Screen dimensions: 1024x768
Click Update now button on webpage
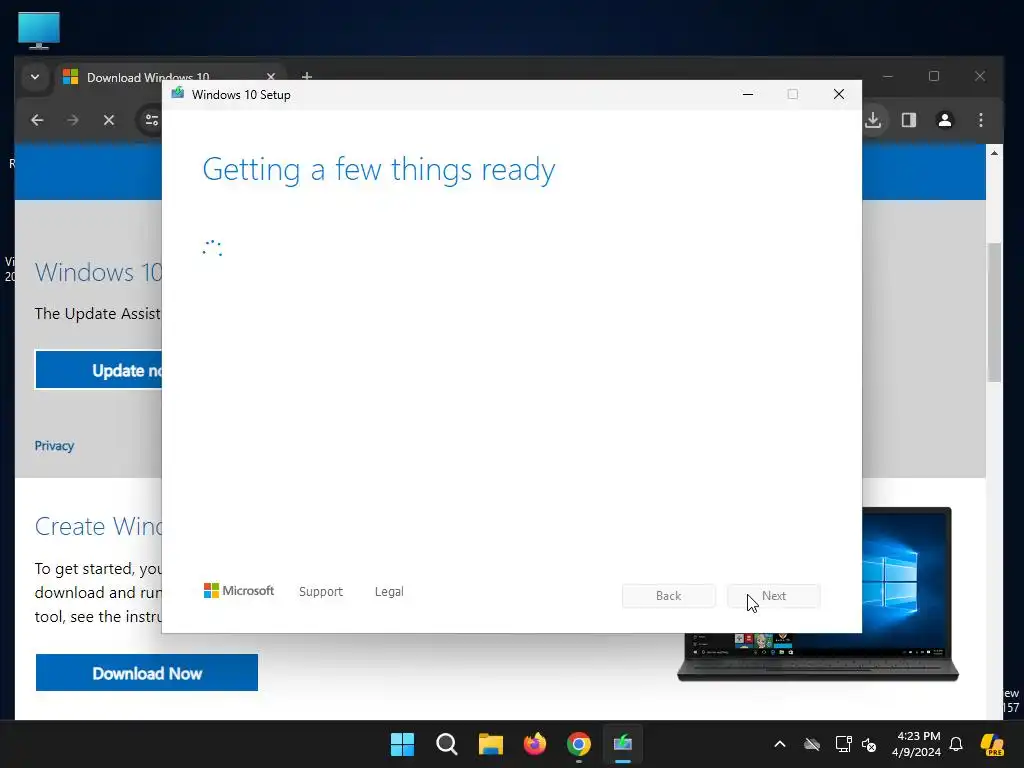pyautogui.click(x=99, y=370)
